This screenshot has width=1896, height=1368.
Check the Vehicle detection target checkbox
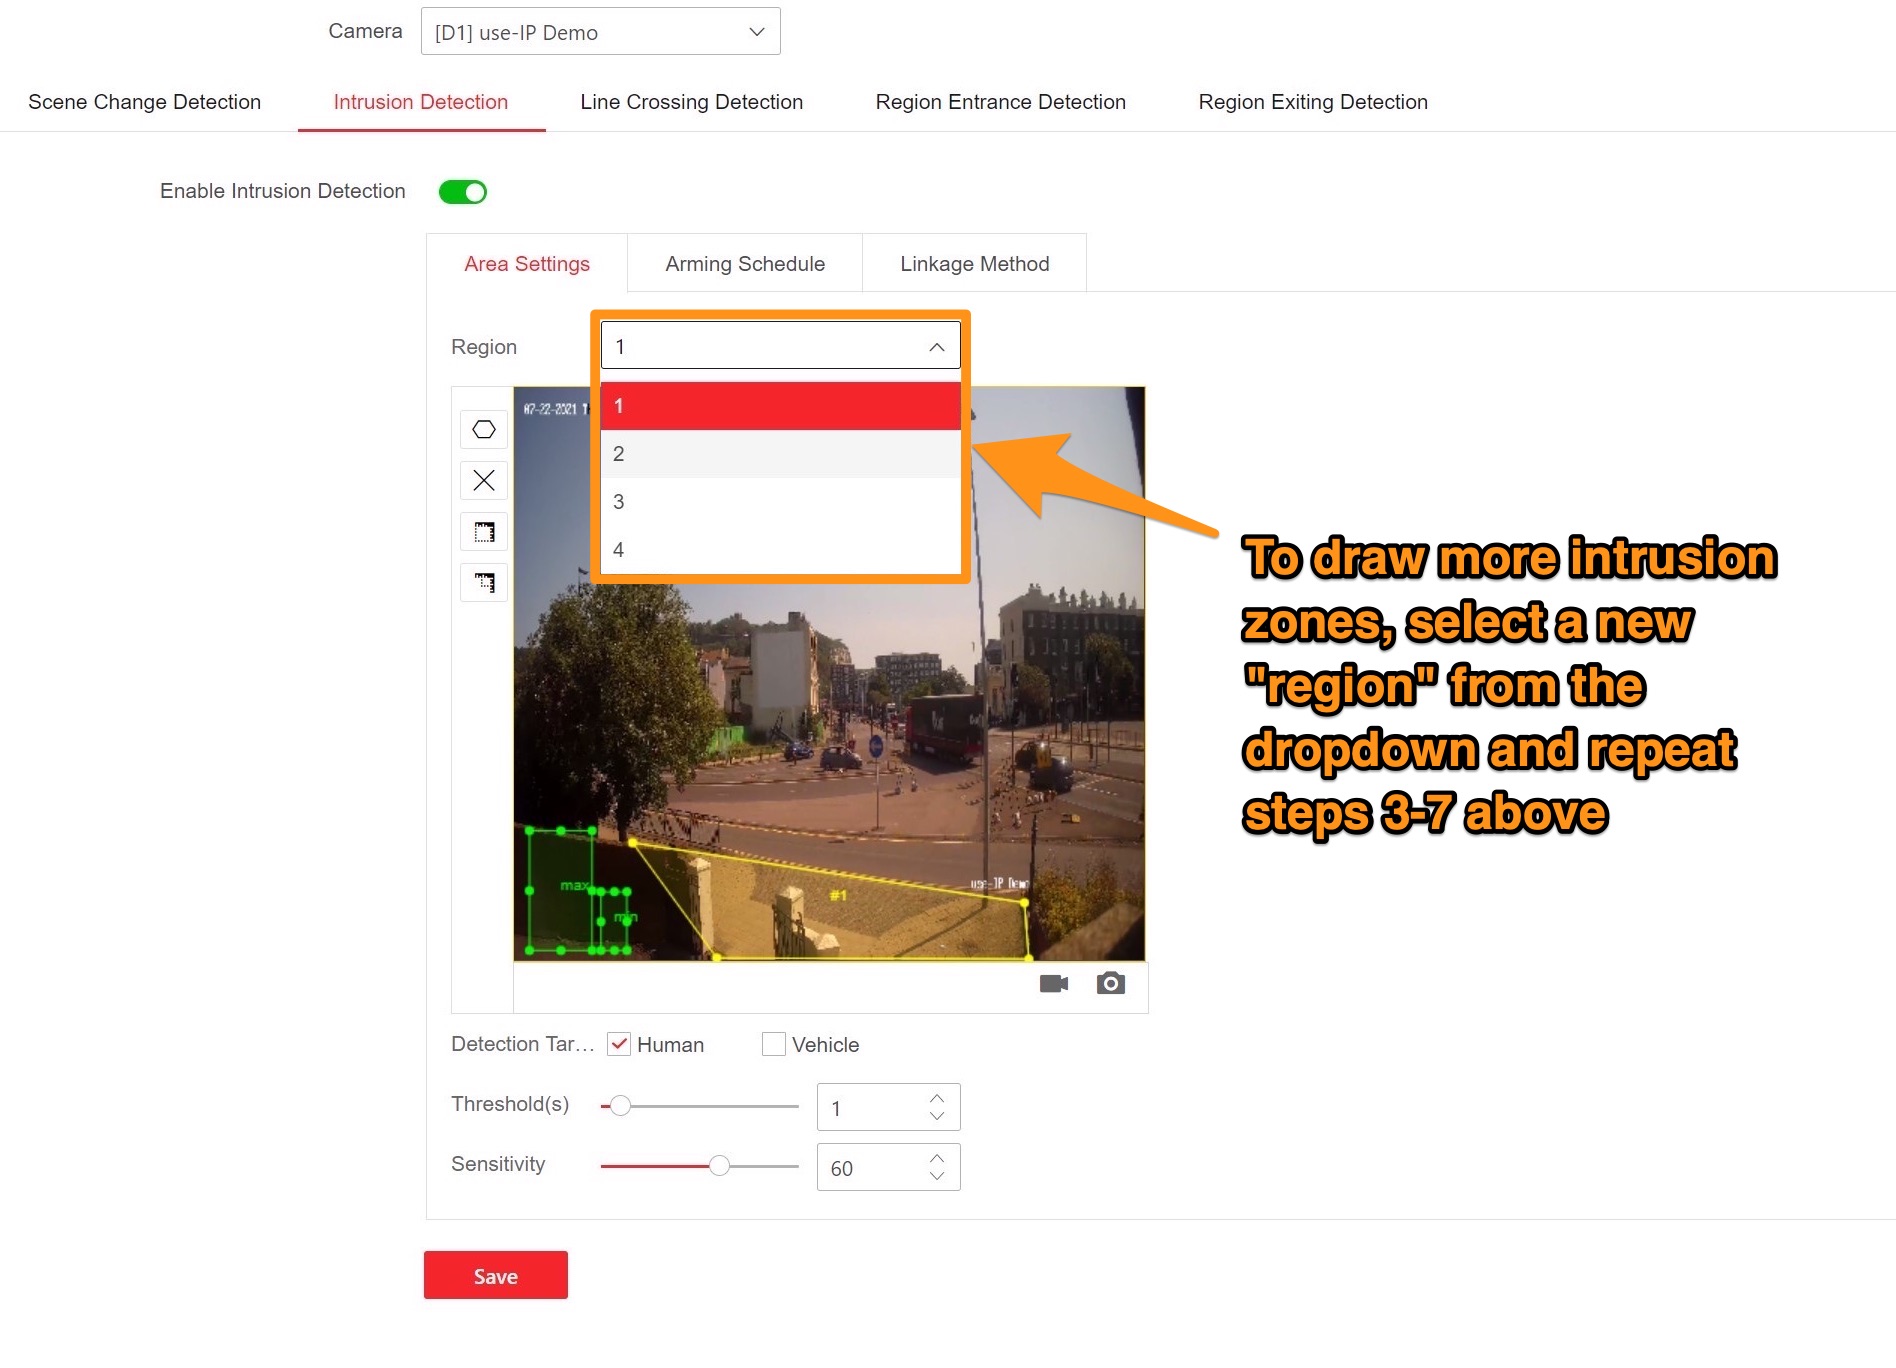click(x=773, y=1045)
